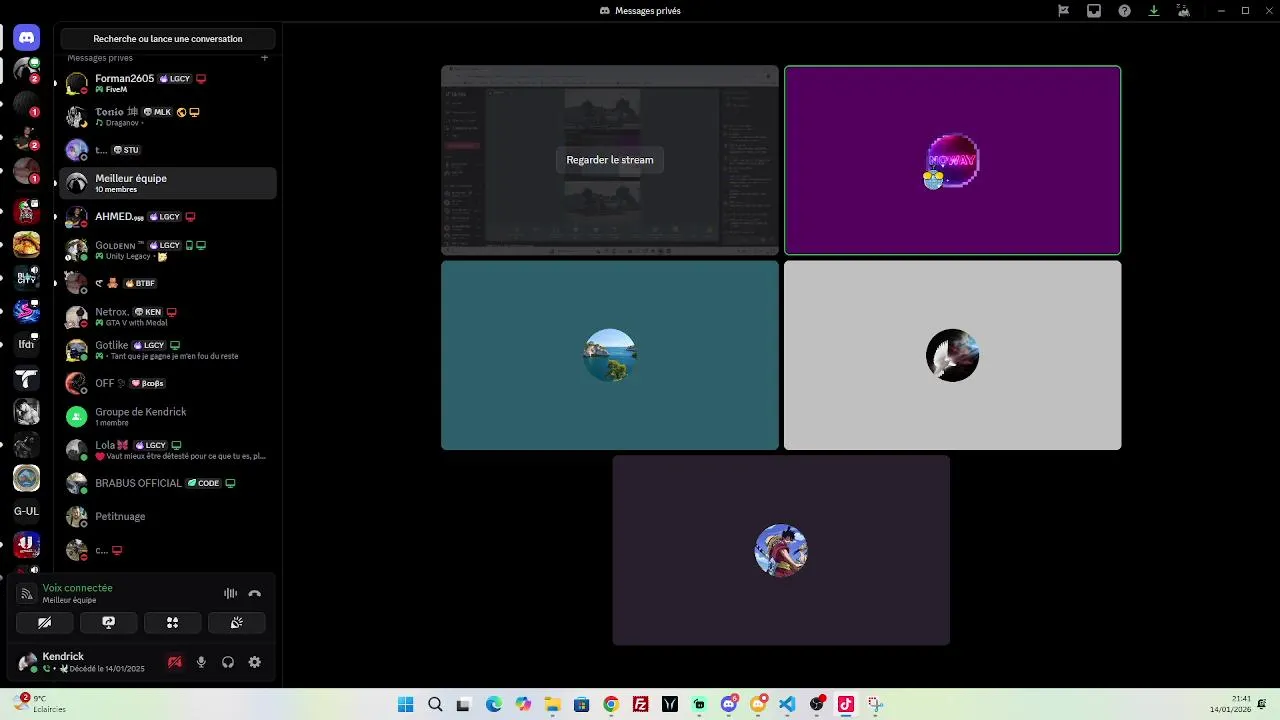The width and height of the screenshot is (1280, 720).
Task: Open conversation with Gotlike
Action: pyautogui.click(x=168, y=350)
